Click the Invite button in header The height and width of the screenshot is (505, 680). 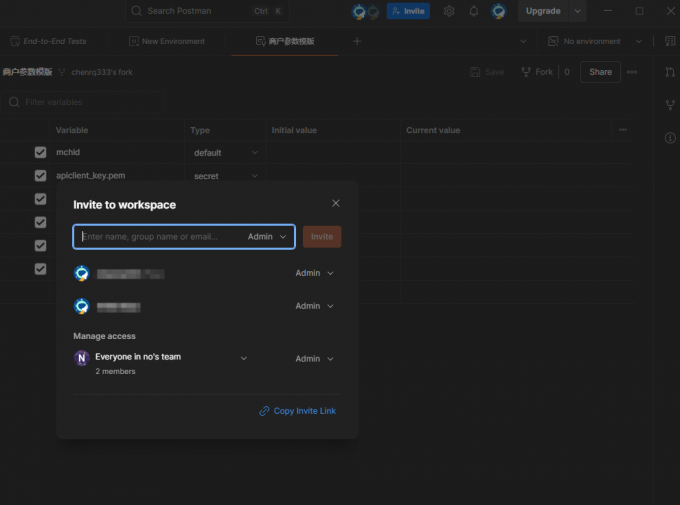[x=408, y=11]
